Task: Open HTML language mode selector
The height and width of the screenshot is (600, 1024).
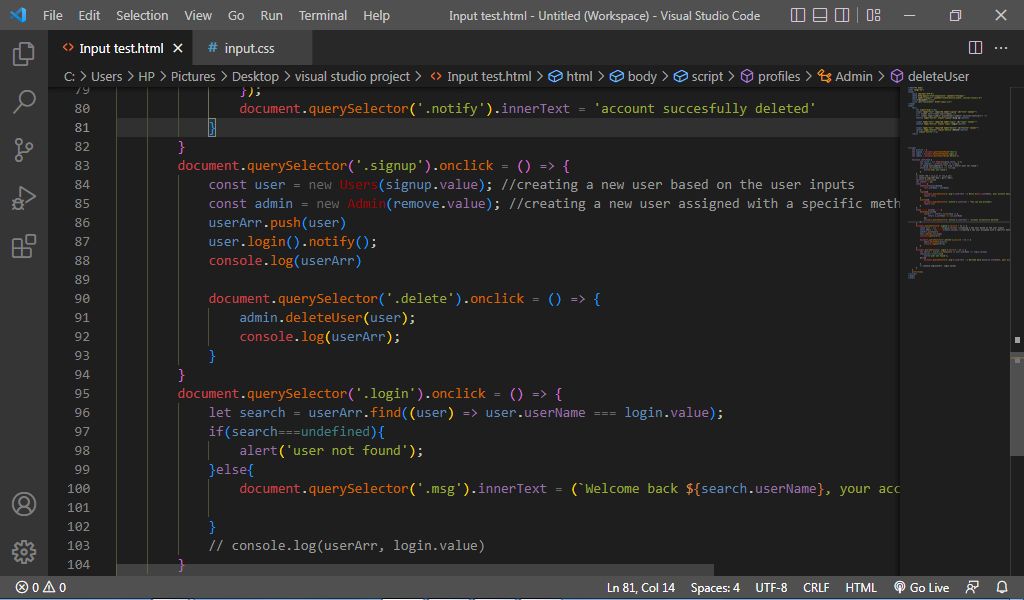Action: (x=861, y=588)
